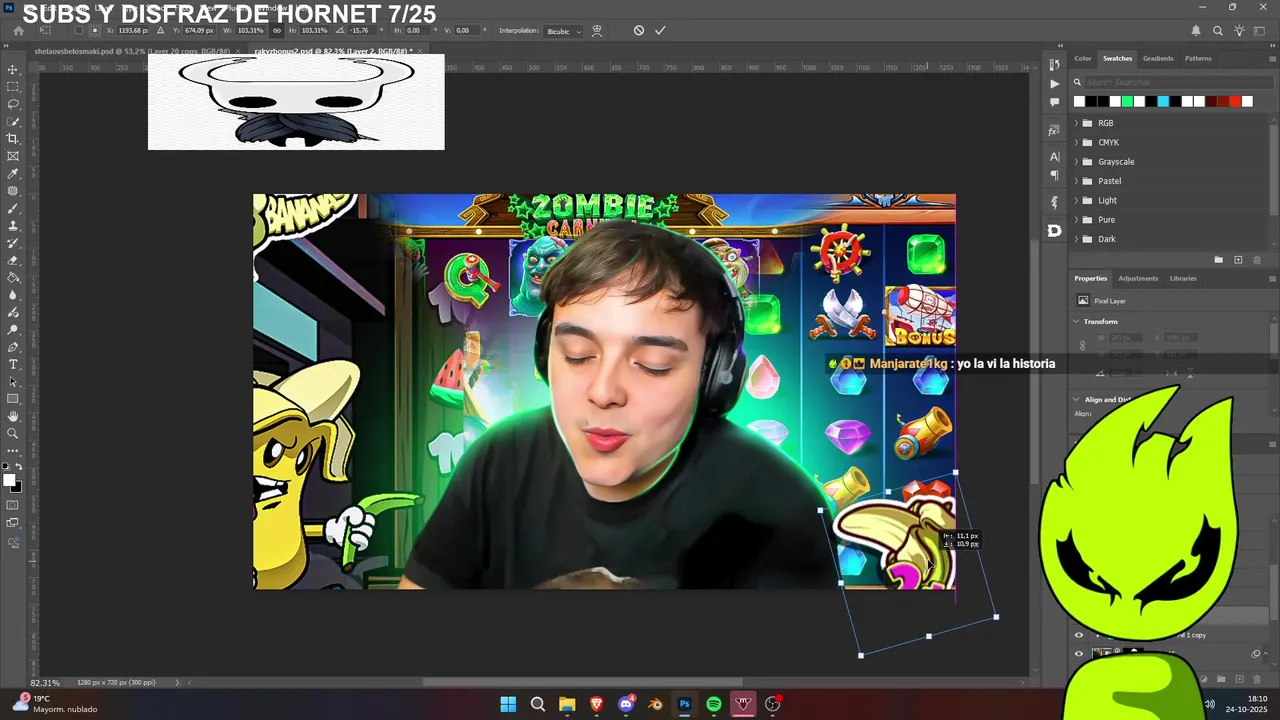Screen dimensions: 1280x720
Task: Select the Clone Stamp tool
Action: coord(13,226)
